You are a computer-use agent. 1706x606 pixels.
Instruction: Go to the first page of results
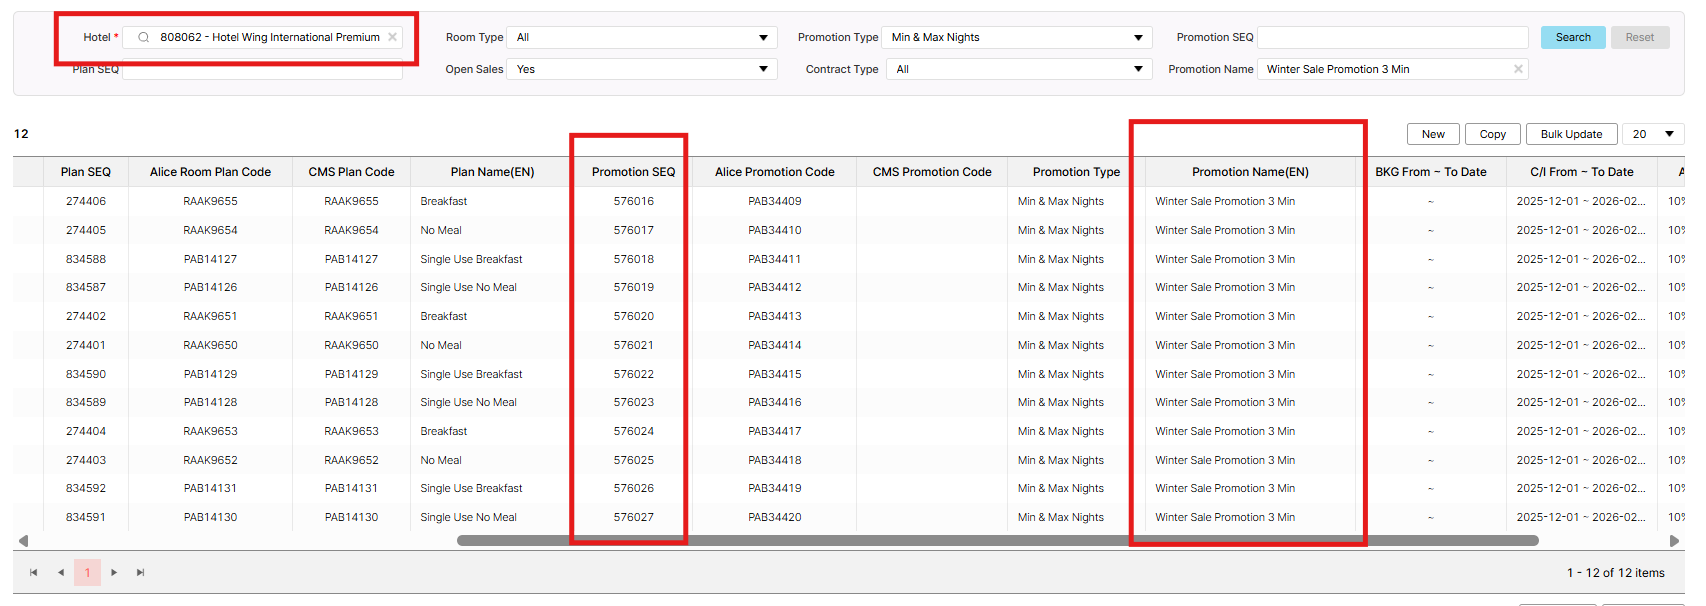point(34,572)
